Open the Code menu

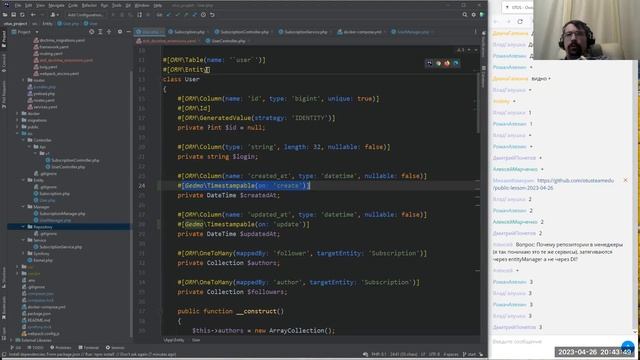point(73,5)
